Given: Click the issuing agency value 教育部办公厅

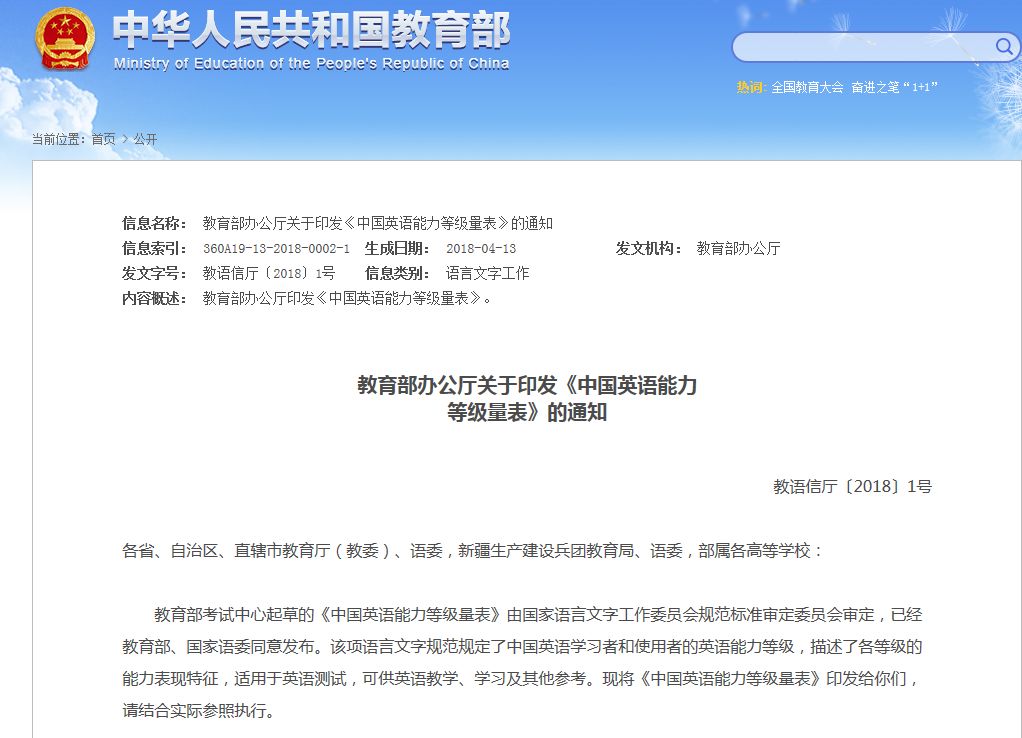Looking at the screenshot, I should coord(738,248).
